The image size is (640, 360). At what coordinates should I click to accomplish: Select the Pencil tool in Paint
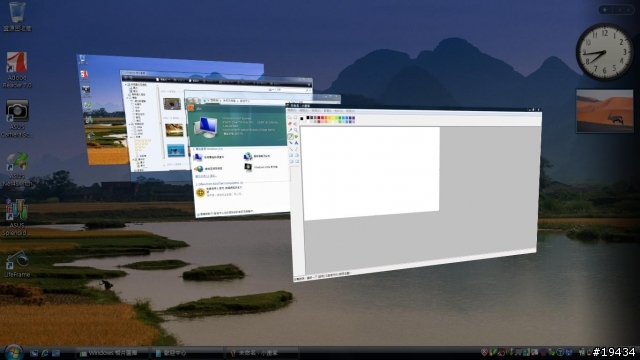290,137
